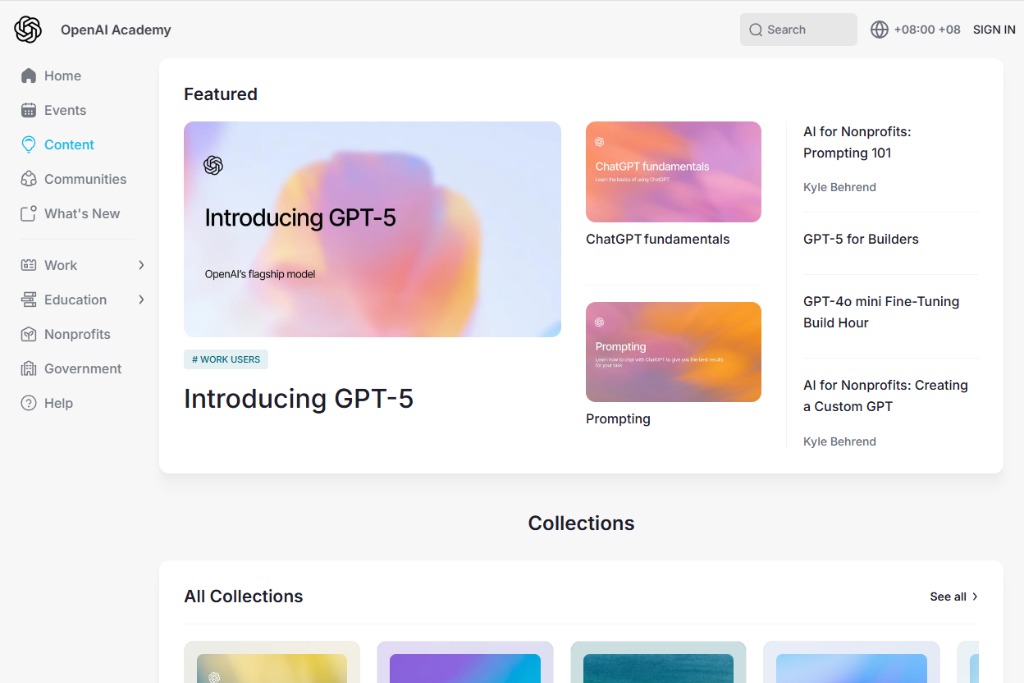Click the Home house icon
This screenshot has width=1024, height=683.
pyautogui.click(x=28, y=76)
